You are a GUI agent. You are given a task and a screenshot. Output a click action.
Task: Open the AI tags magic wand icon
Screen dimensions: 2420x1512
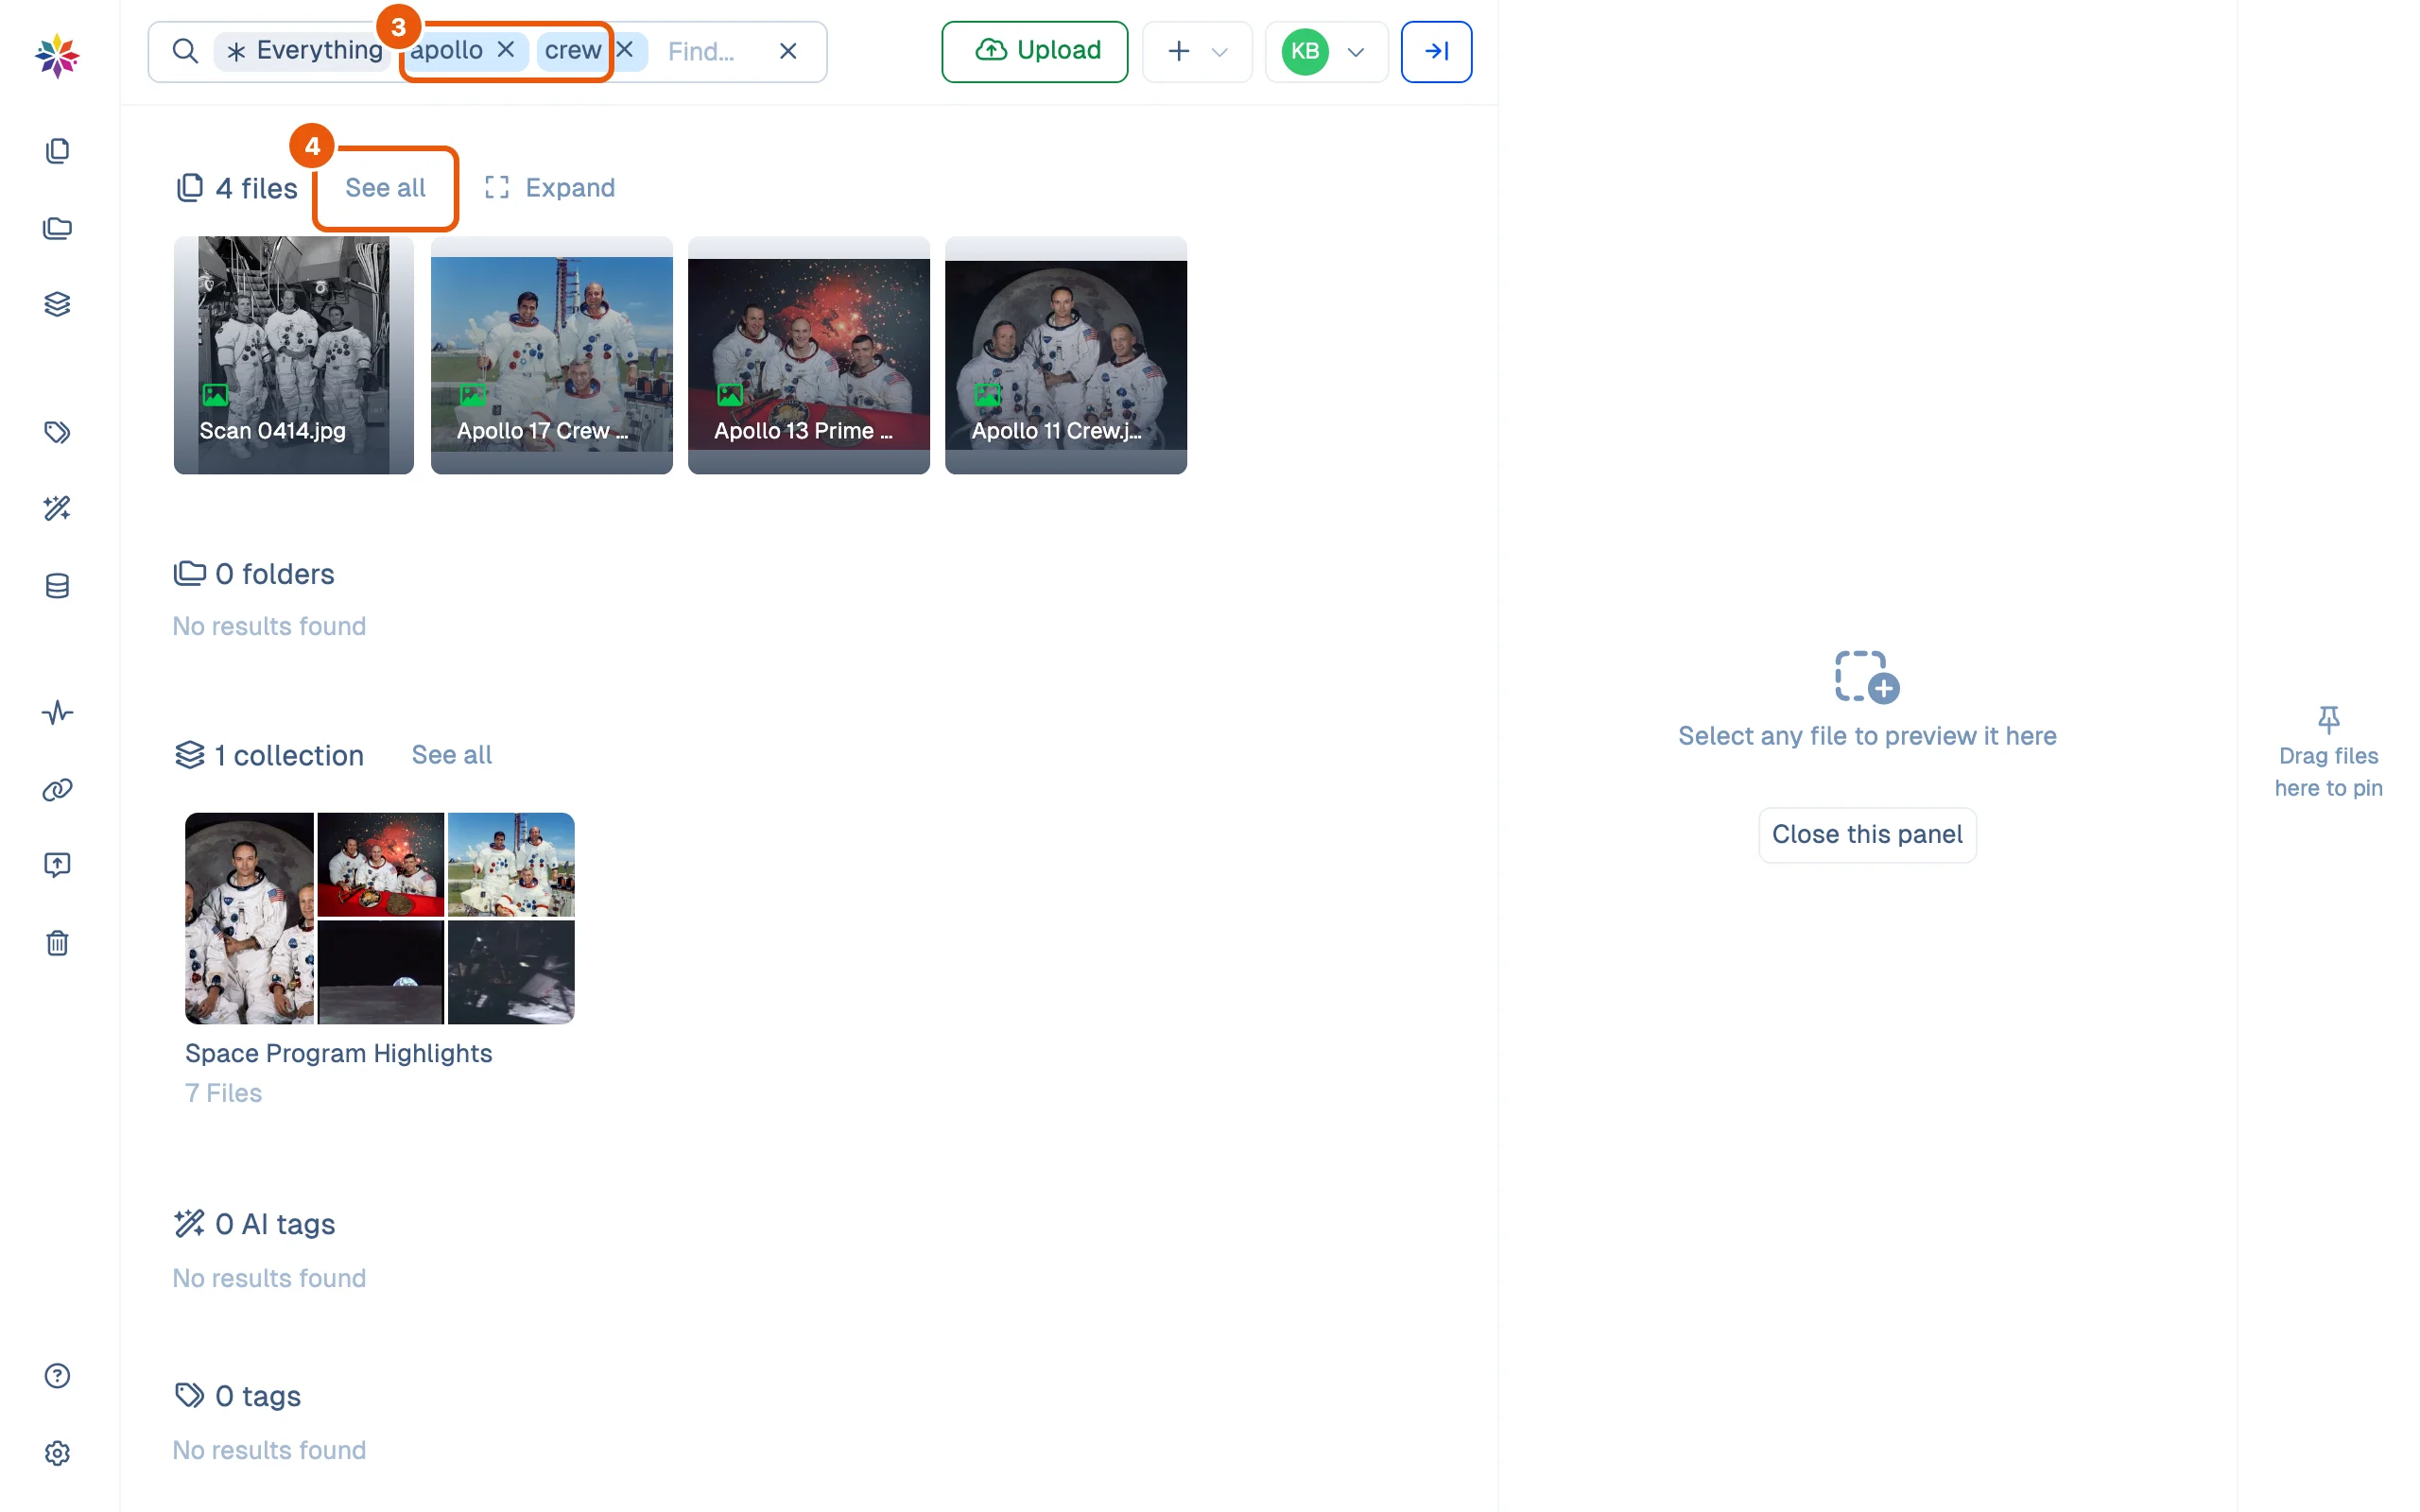click(57, 508)
